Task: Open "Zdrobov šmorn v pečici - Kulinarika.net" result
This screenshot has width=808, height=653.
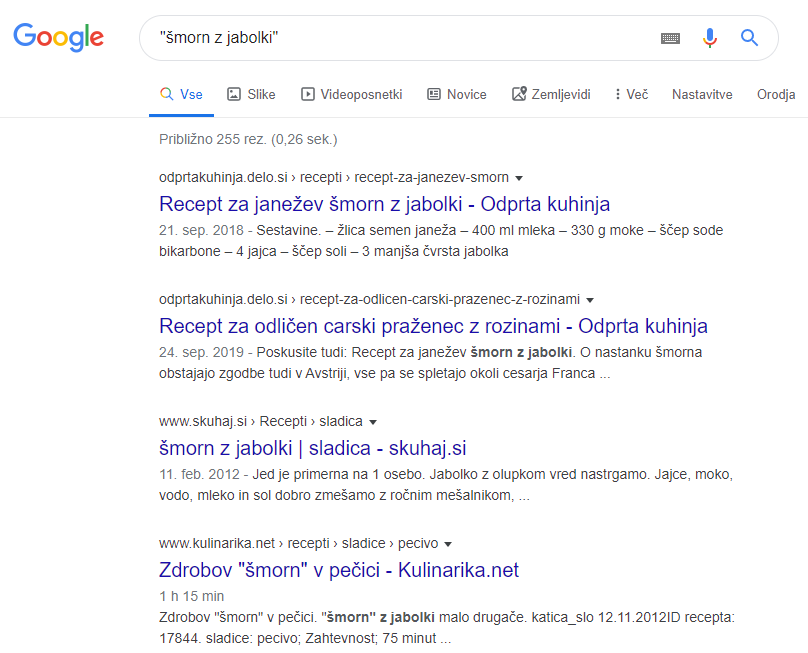Action: point(339,571)
